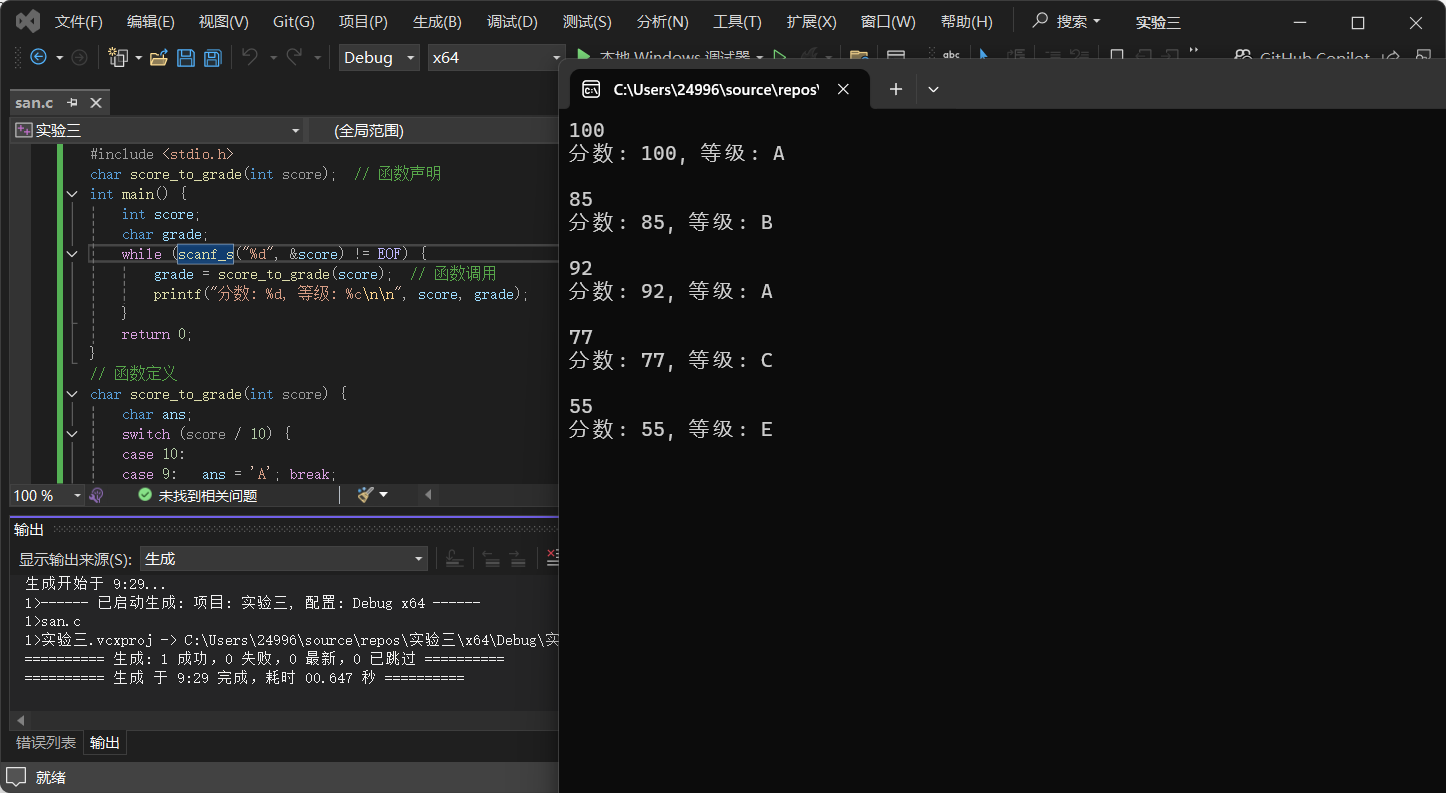Pin the san.c tab

pyautogui.click(x=73, y=102)
